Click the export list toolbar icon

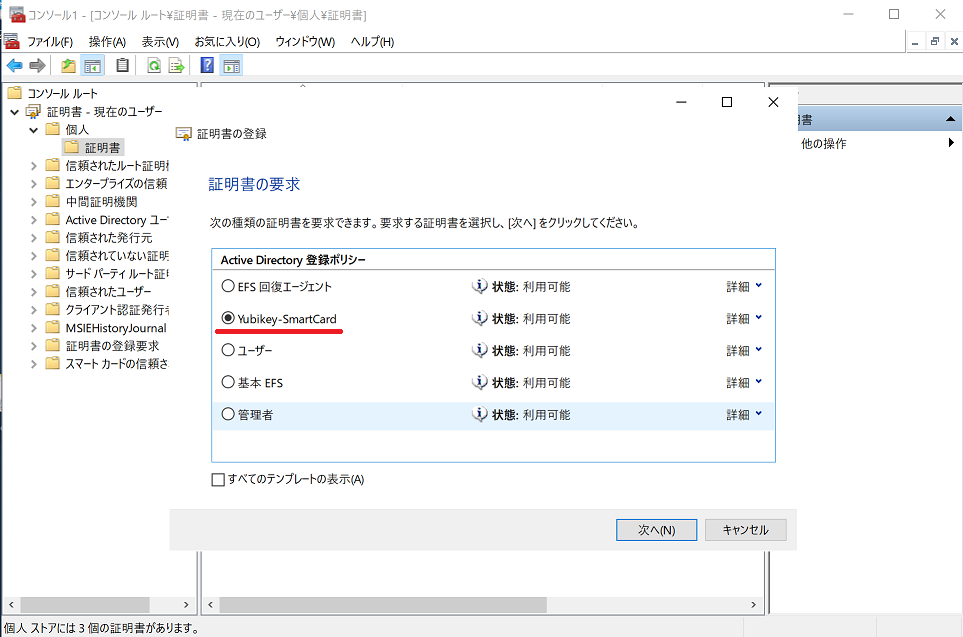177,66
